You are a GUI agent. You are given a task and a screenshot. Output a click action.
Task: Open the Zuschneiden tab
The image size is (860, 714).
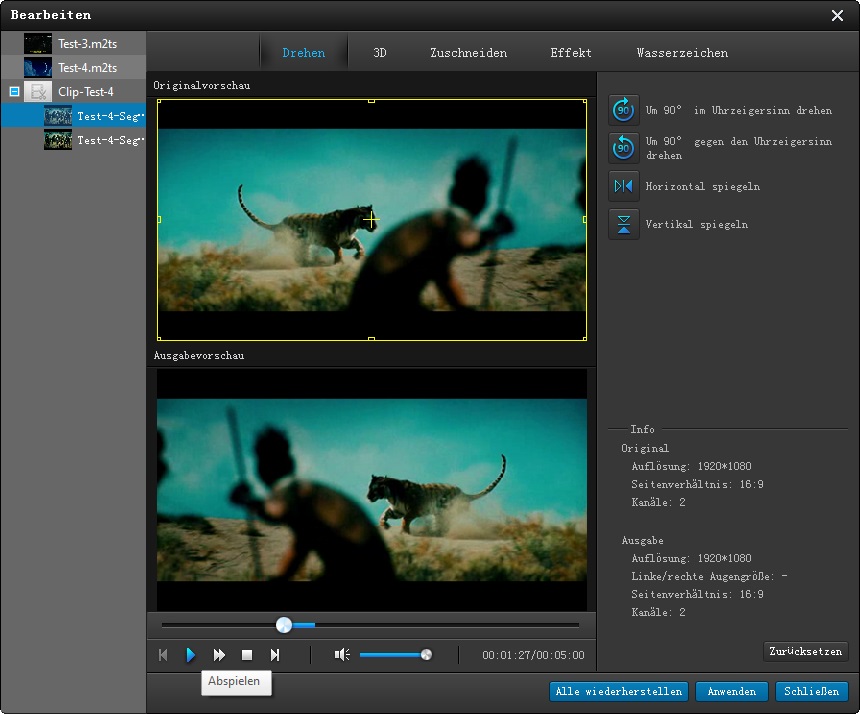point(468,53)
